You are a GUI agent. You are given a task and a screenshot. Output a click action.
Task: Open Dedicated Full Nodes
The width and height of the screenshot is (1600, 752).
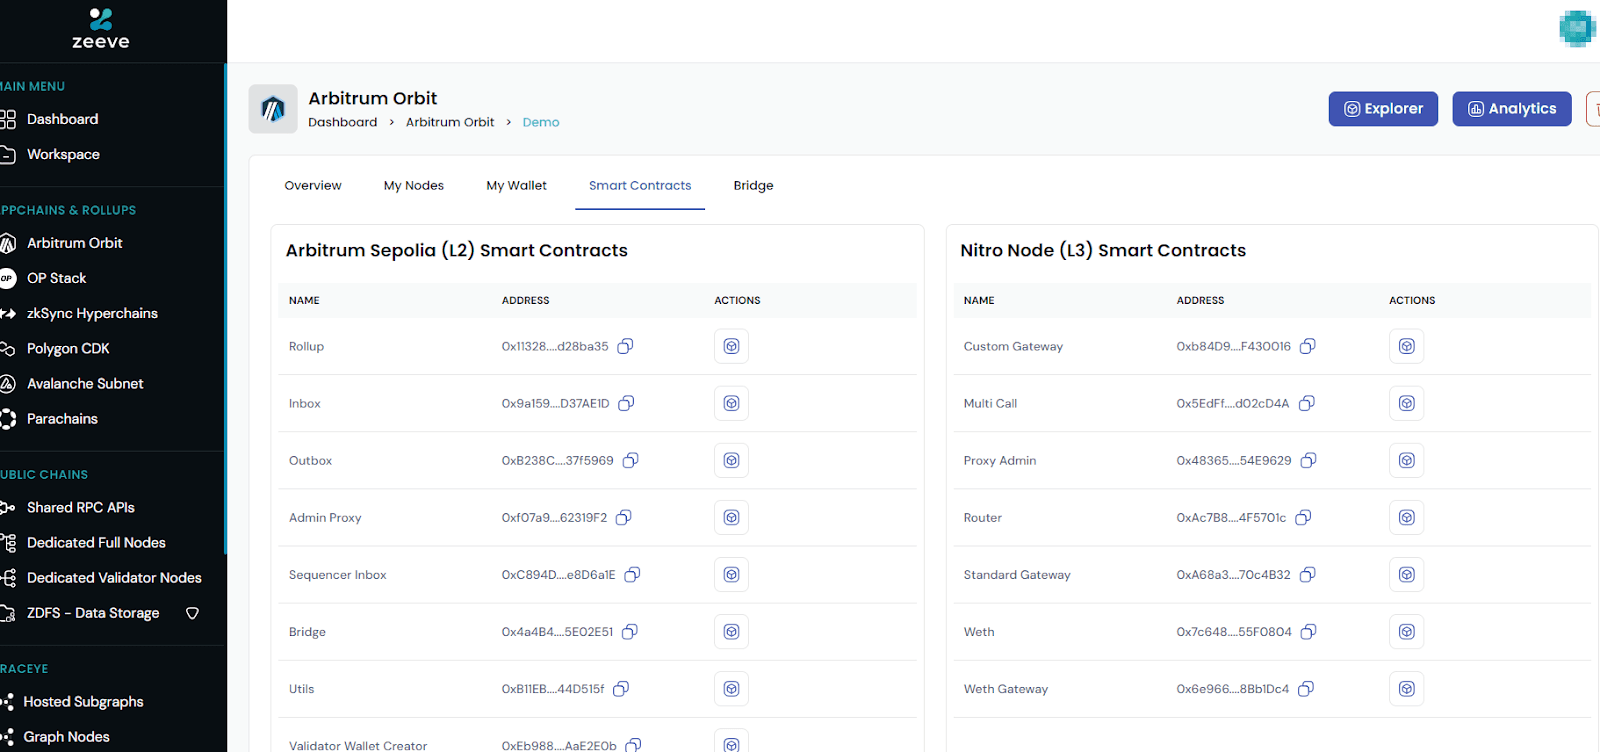coord(96,542)
